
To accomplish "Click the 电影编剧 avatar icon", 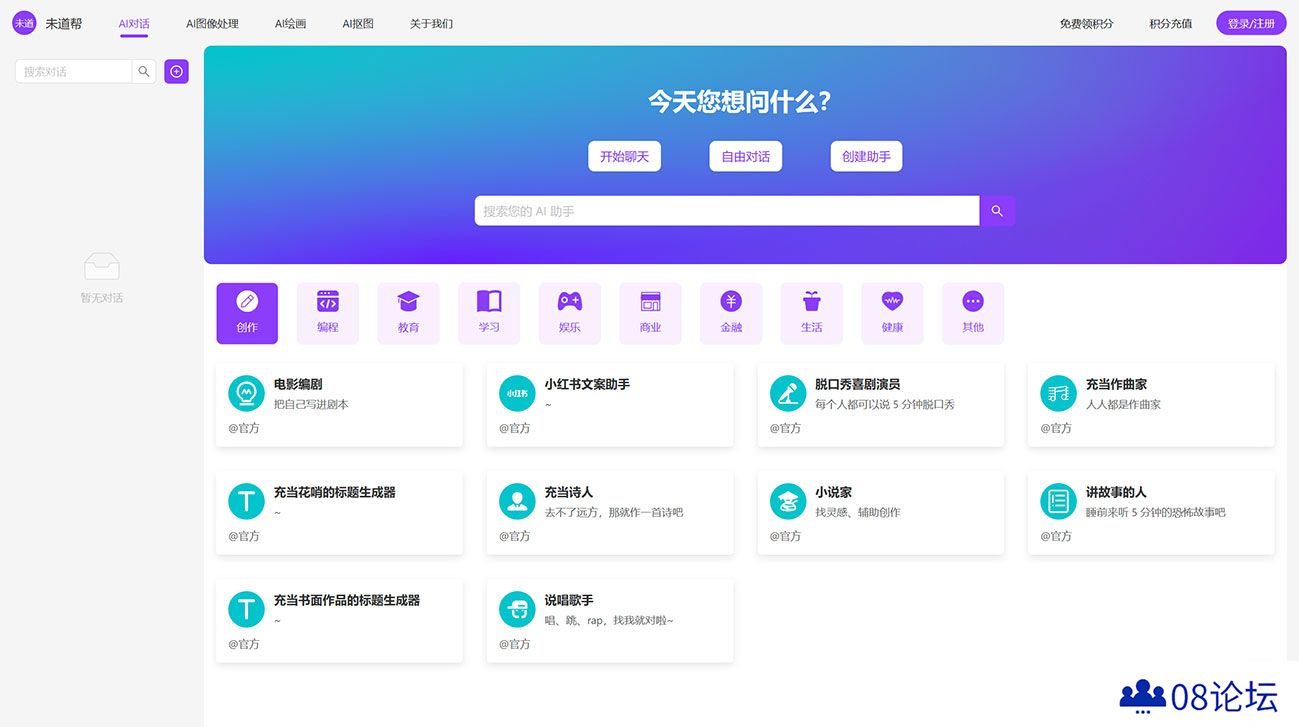I will (x=246, y=393).
